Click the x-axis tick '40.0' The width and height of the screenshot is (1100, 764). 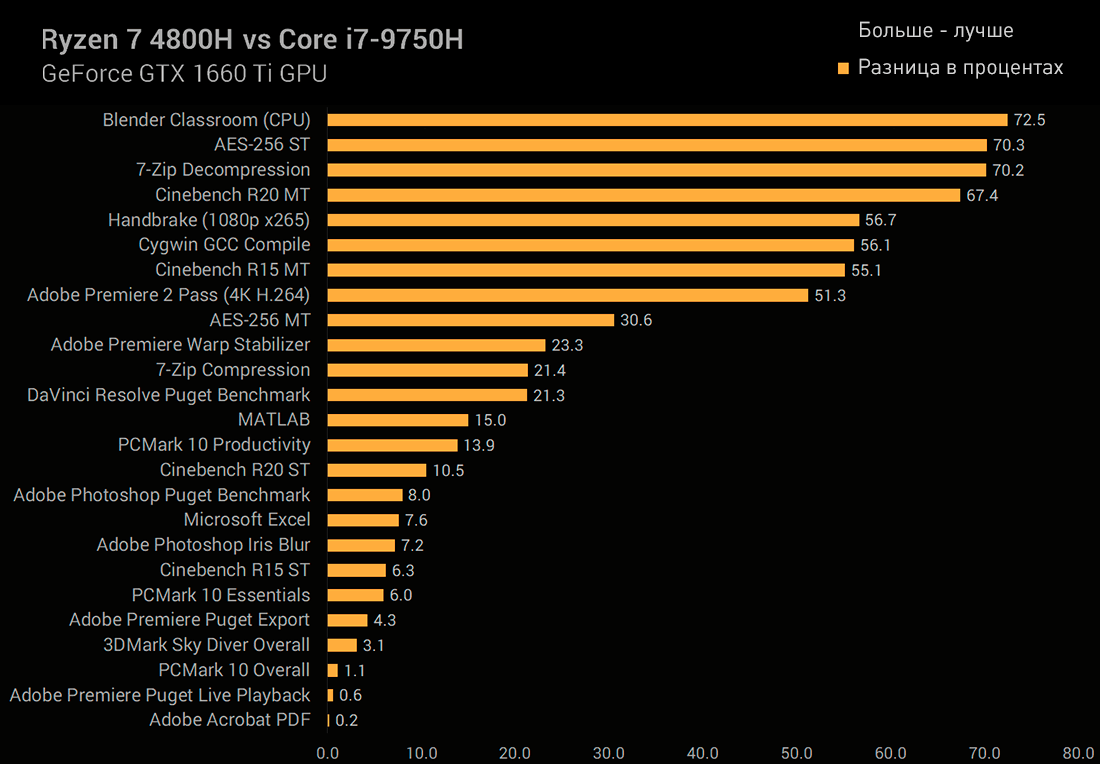click(702, 753)
